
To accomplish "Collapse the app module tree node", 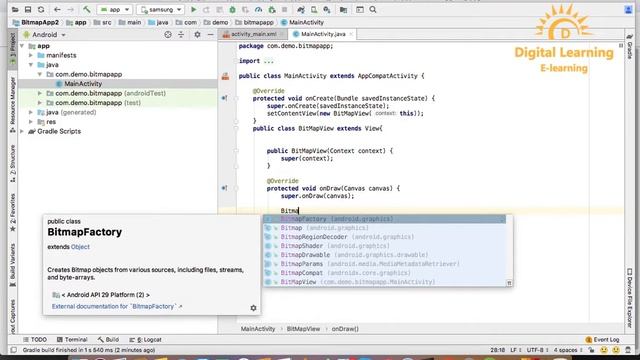I will point(22,46).
